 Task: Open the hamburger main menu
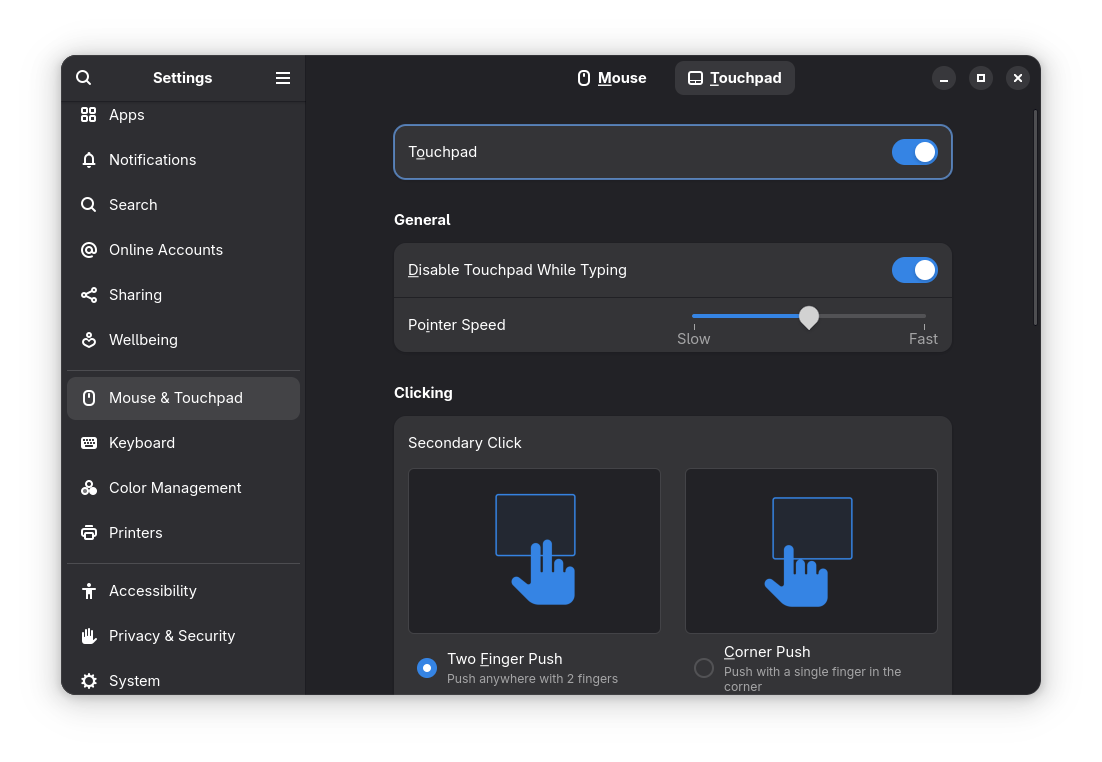[x=283, y=78]
